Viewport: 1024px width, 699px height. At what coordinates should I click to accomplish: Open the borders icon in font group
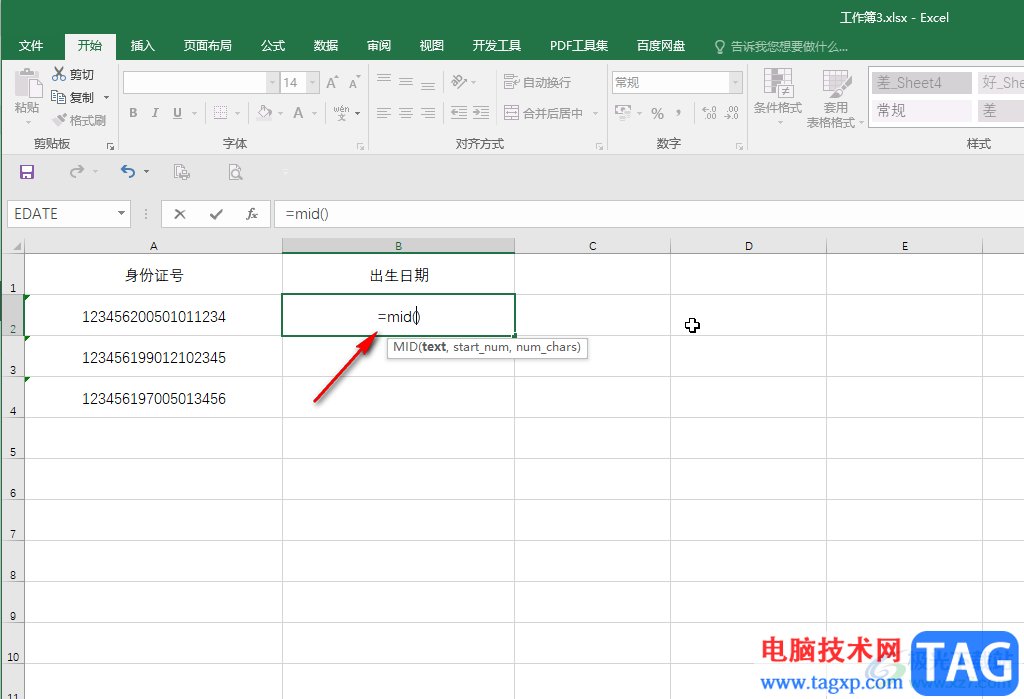coord(221,113)
